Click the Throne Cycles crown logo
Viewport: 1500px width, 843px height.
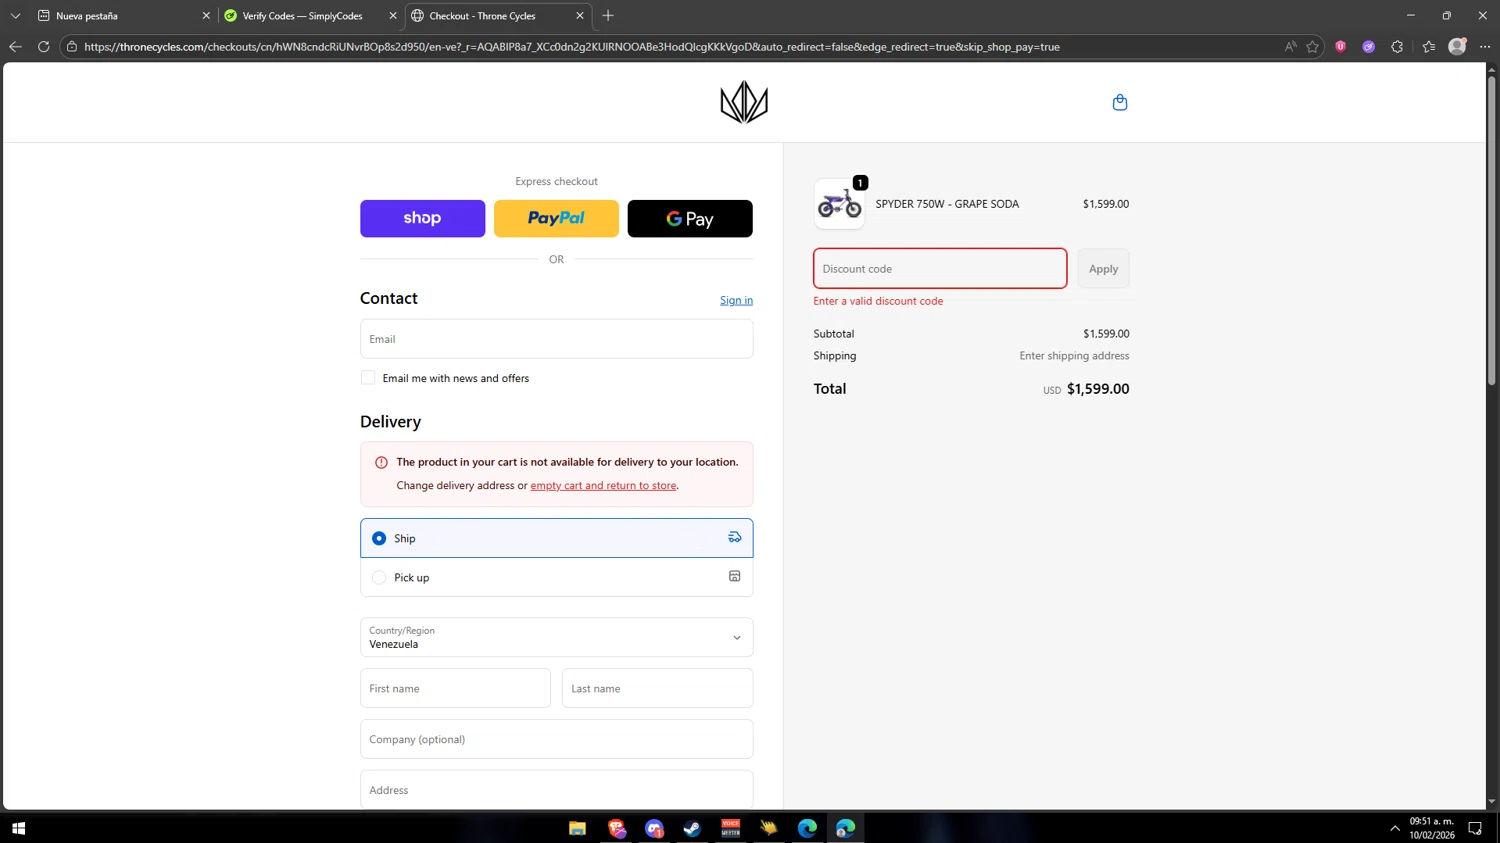click(744, 102)
